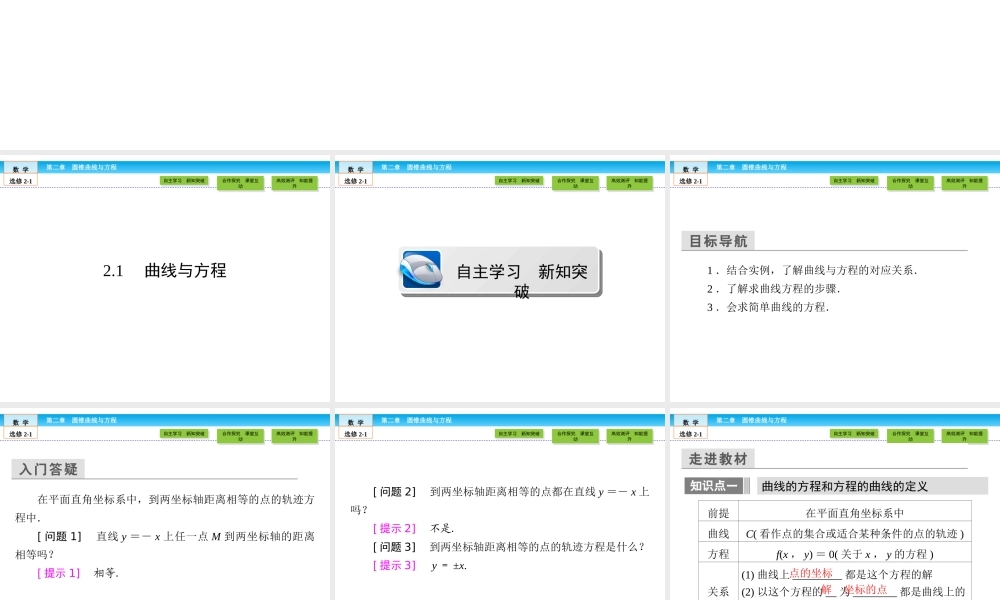The width and height of the screenshot is (1000, 600).
Task: Select the pink [提示3] y=±x label
Action: click(x=393, y=565)
